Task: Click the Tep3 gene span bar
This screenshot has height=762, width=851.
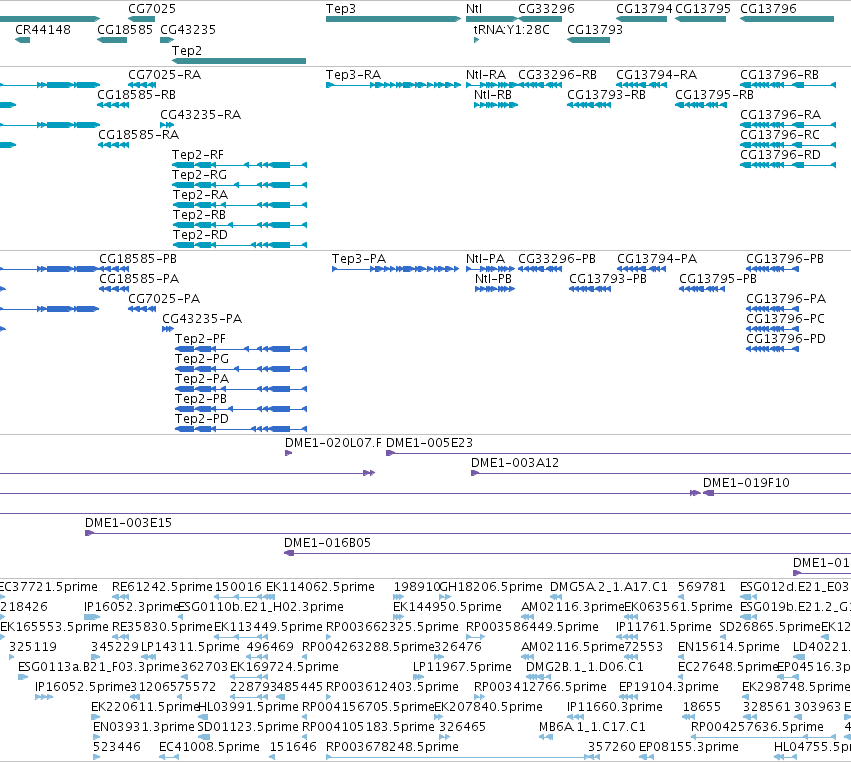Action: point(393,19)
